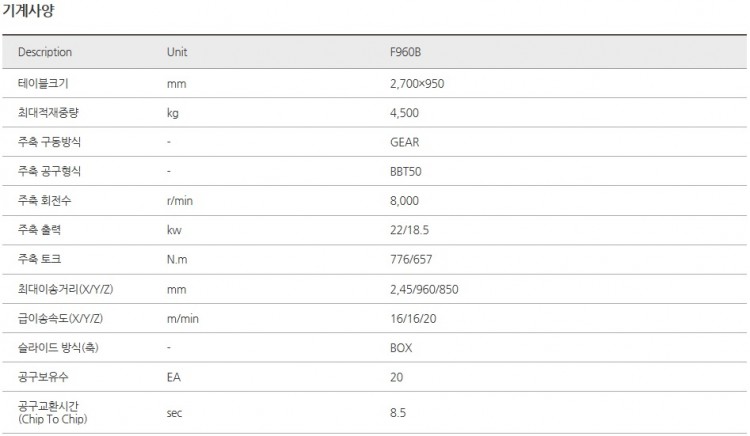The width and height of the screenshot is (750, 436).
Task: Click the 기계사양 section heading
Action: click(28, 11)
